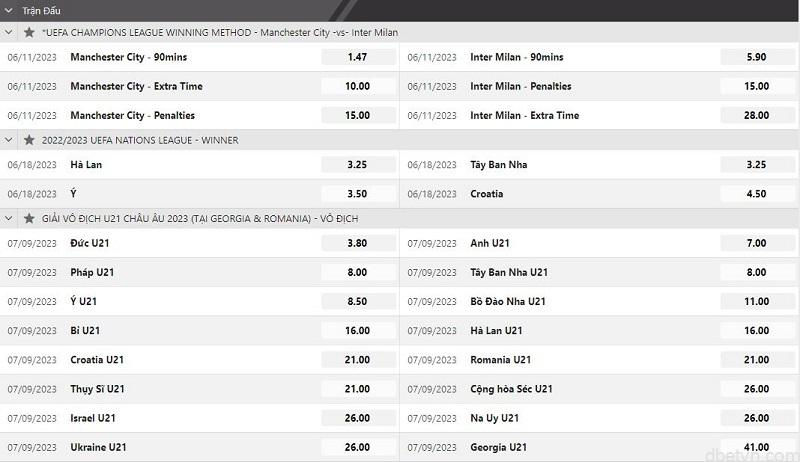Click the Ukraine U21 team name
The height and width of the screenshot is (462, 800).
[98, 447]
